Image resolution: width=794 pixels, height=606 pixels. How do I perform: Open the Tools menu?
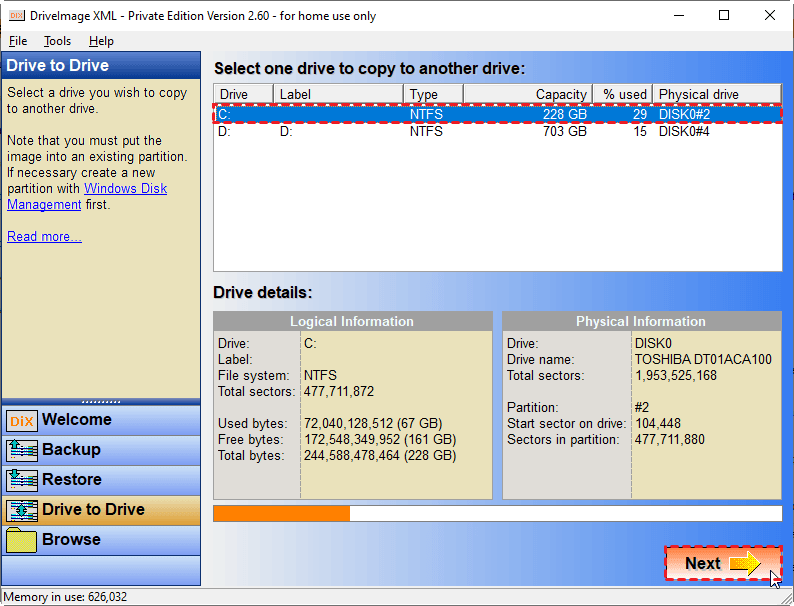57,41
